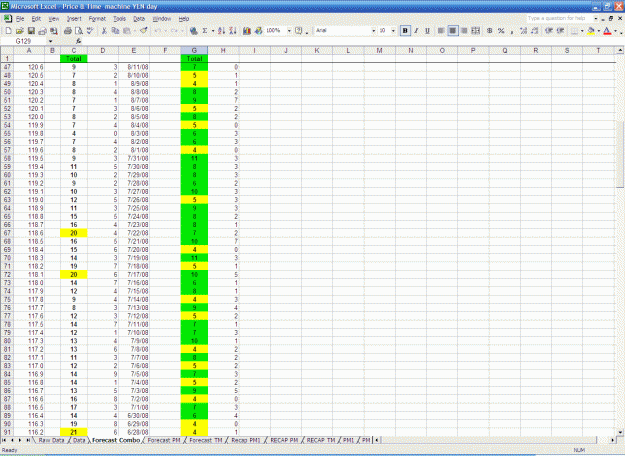Select column G header
The height and width of the screenshot is (456, 625).
click(194, 51)
